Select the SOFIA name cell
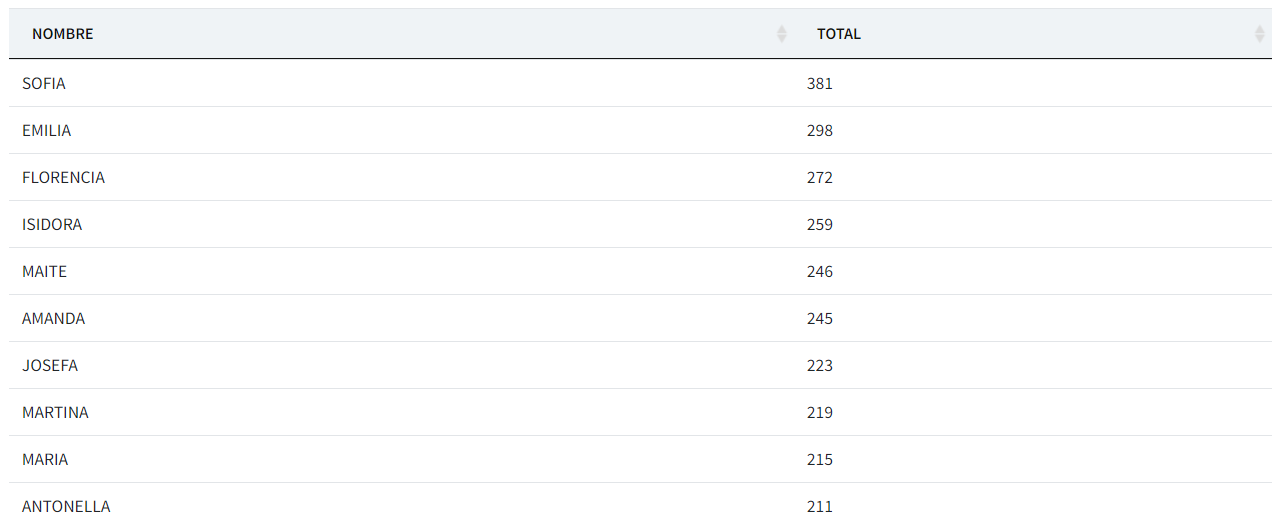The image size is (1281, 525). point(44,84)
